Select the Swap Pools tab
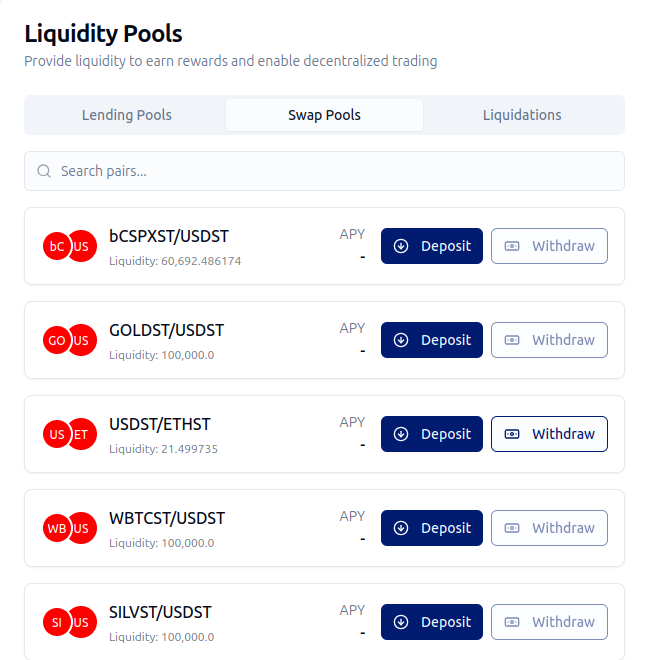The height and width of the screenshot is (660, 647). (x=324, y=115)
